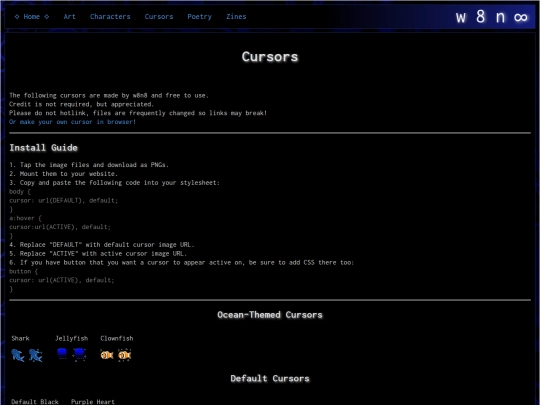Download the first Clownfish cursor image
Screen dimensions: 540x405
(x=107, y=355)
